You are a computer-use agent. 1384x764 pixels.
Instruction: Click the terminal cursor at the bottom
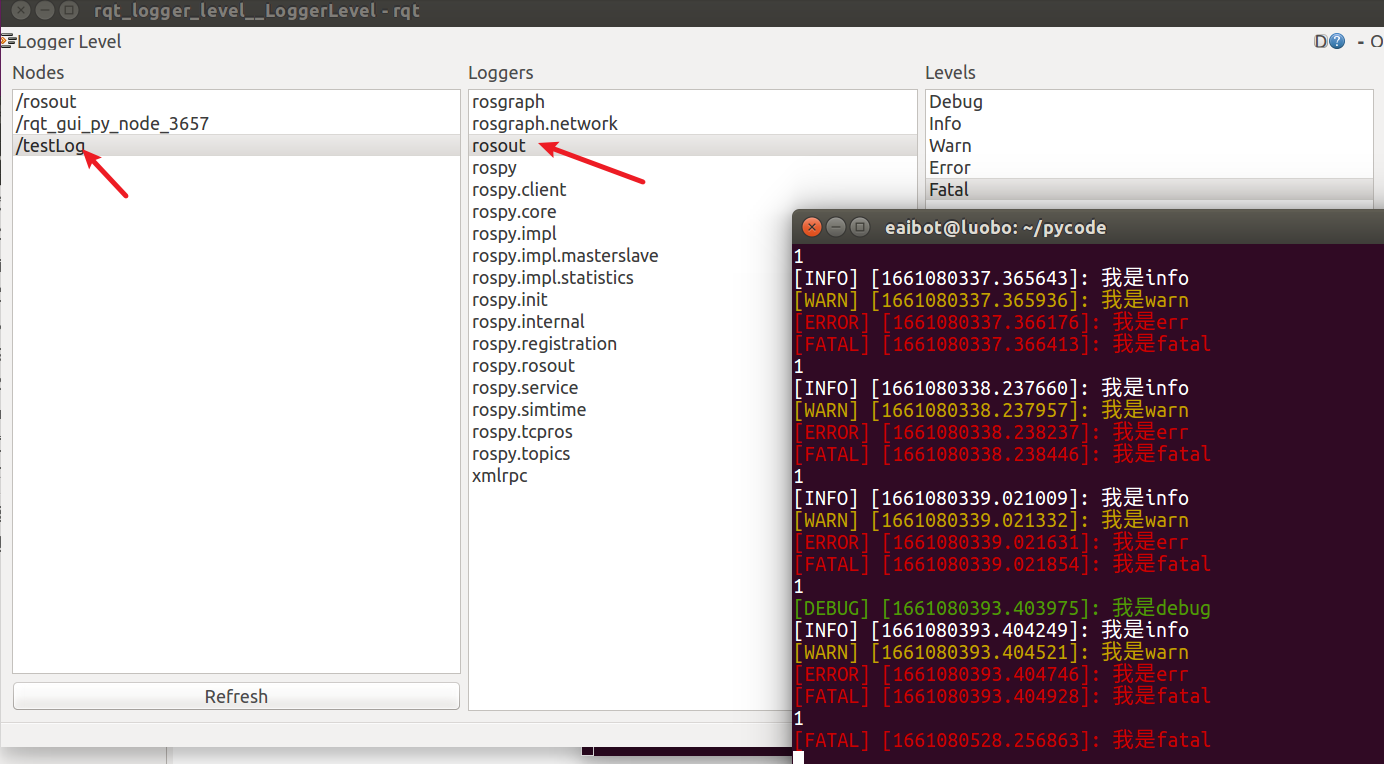click(x=798, y=757)
